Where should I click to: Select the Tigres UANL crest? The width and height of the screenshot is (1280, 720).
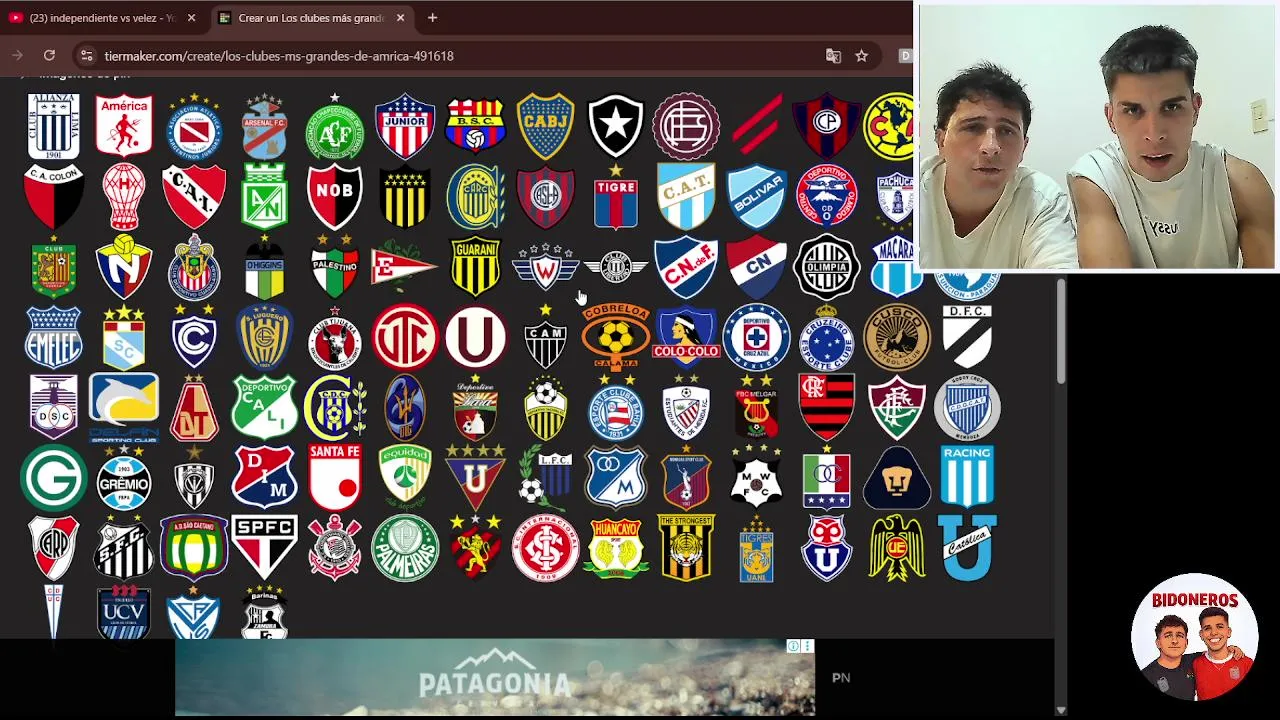(757, 548)
